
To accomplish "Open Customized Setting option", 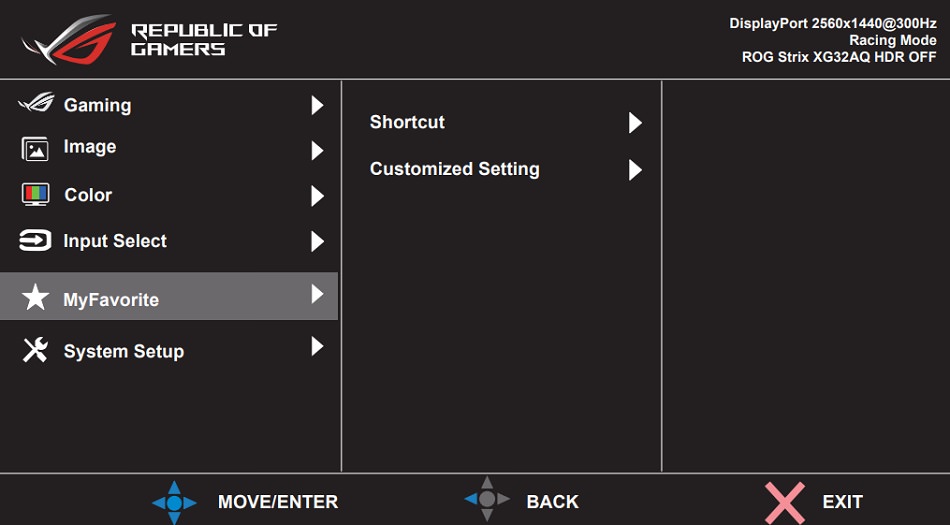I will click(455, 169).
